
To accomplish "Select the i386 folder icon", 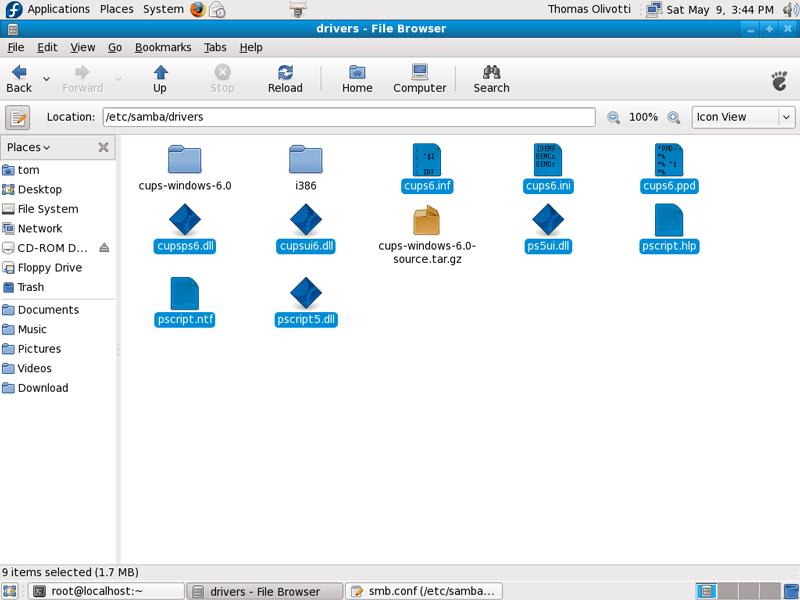I will (306, 160).
